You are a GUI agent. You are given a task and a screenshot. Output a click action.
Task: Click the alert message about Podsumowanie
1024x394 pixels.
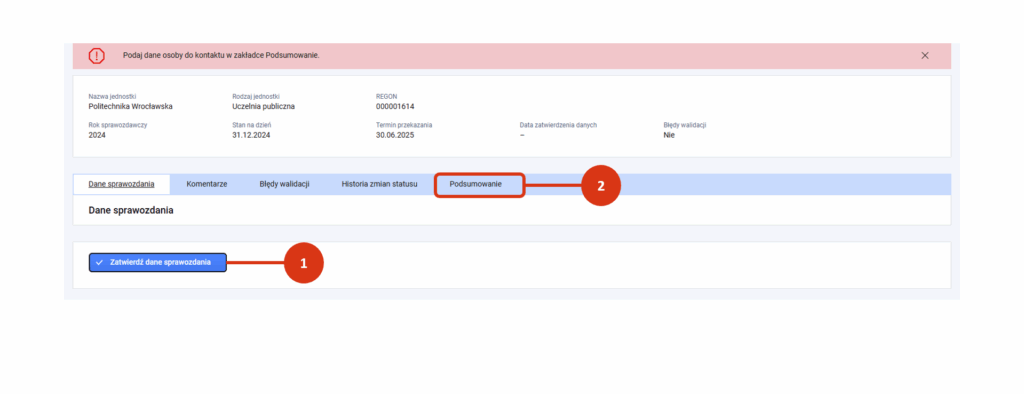click(x=221, y=56)
